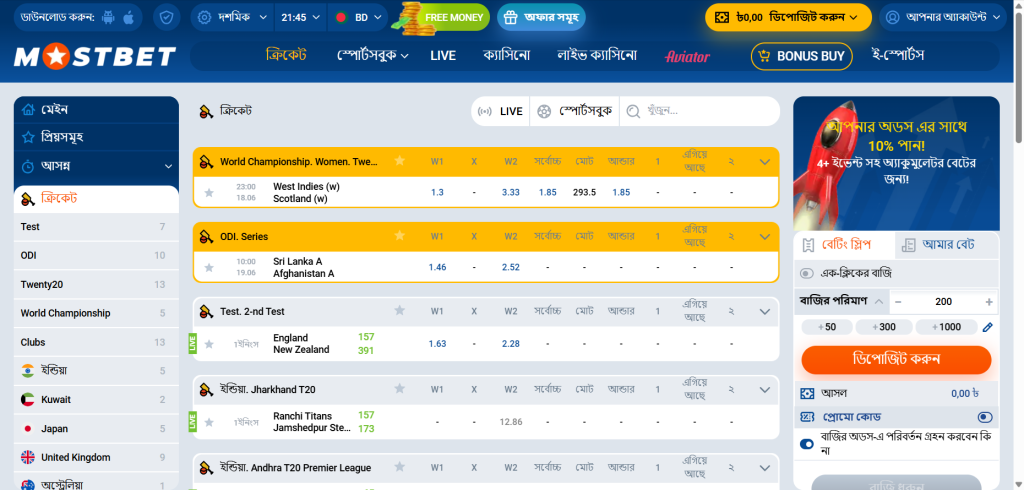Open odds format dropdown with gear icon
Screen dimensions: 1024x490
point(232,18)
